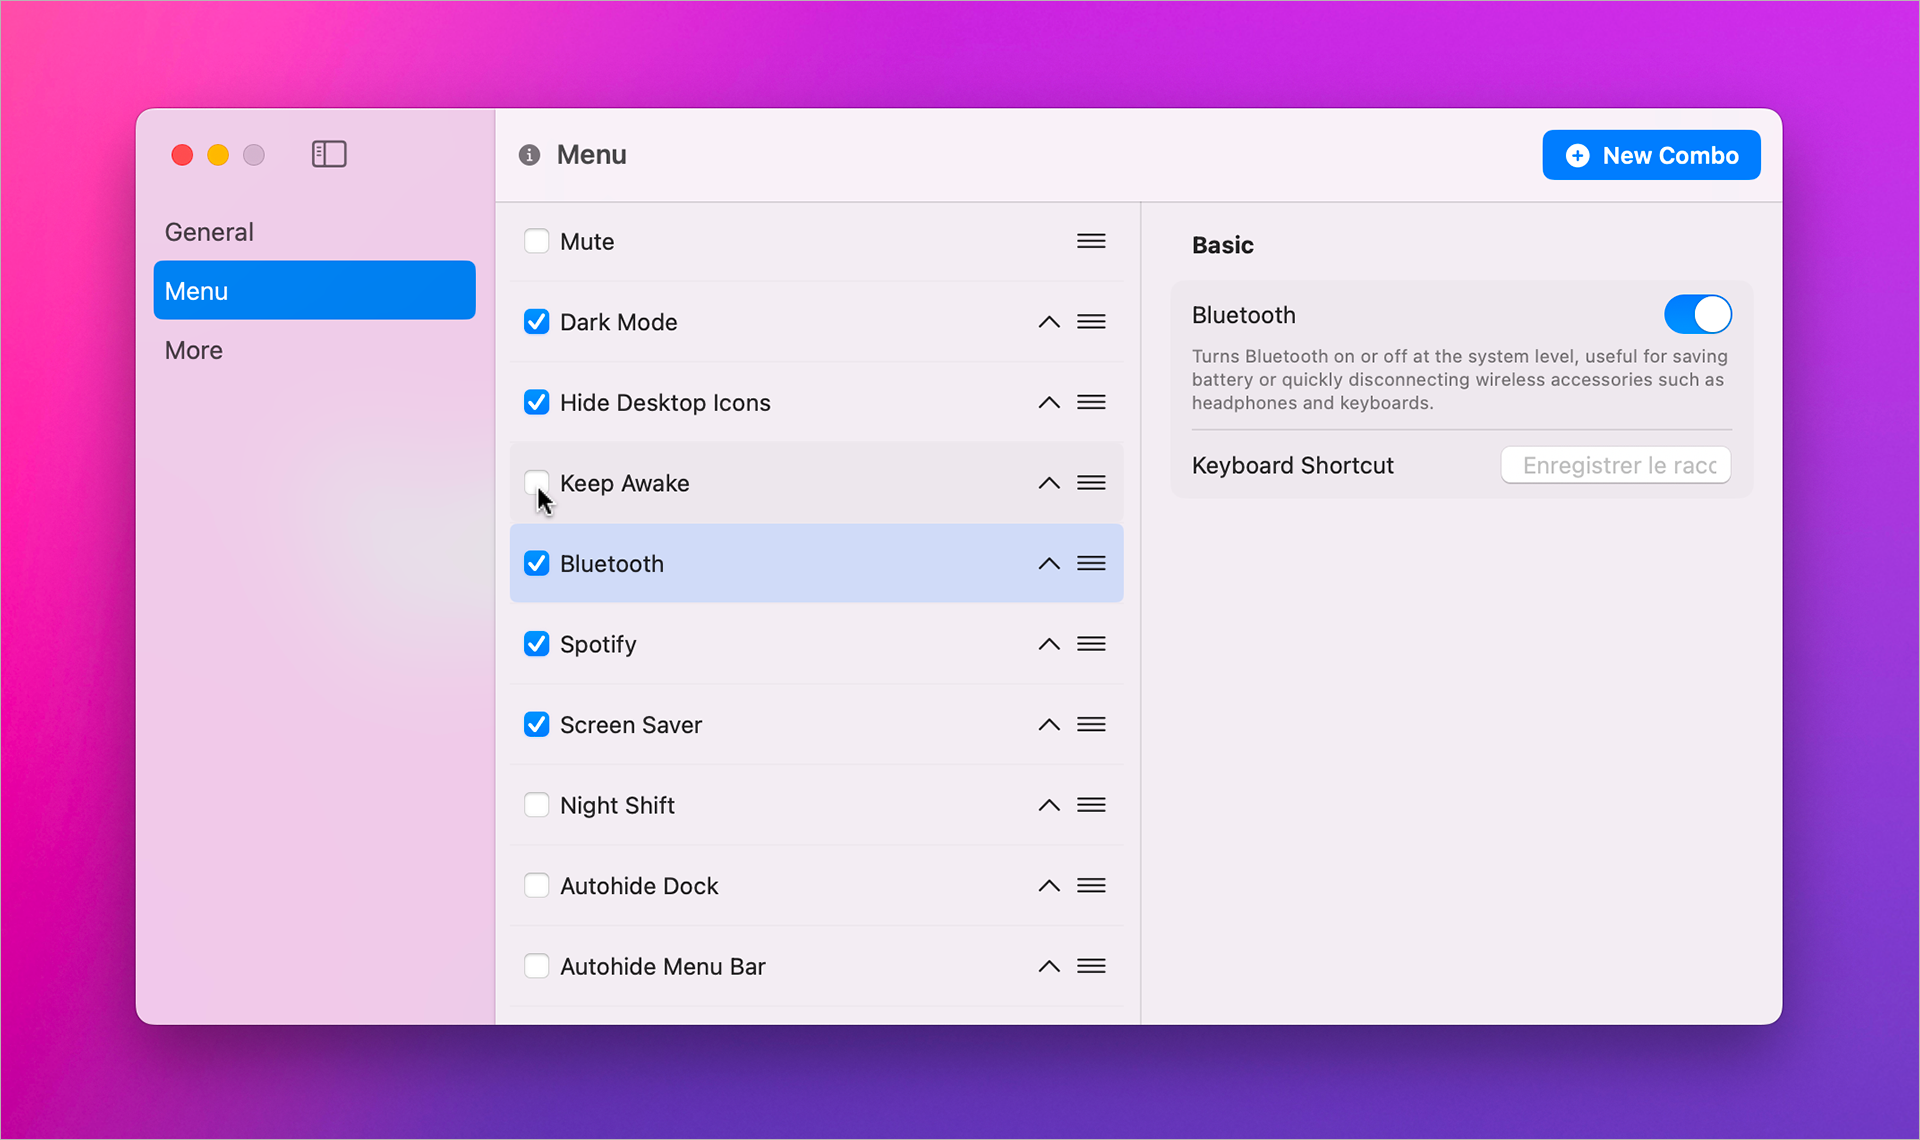This screenshot has height=1140, width=1920.
Task: Collapse the Screen Saver row options
Action: pyautogui.click(x=1048, y=725)
